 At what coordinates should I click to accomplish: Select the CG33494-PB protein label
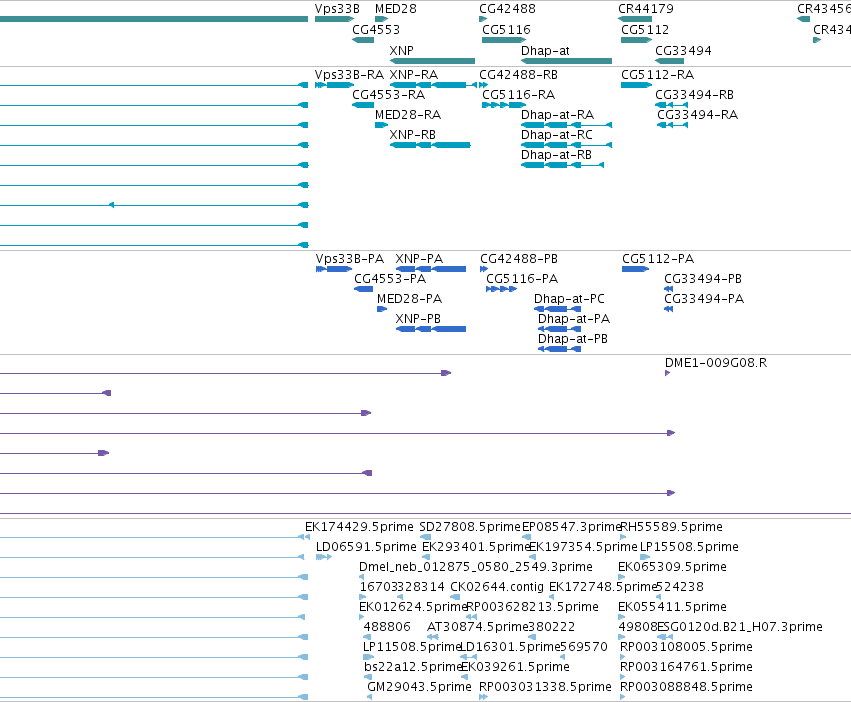click(x=703, y=279)
